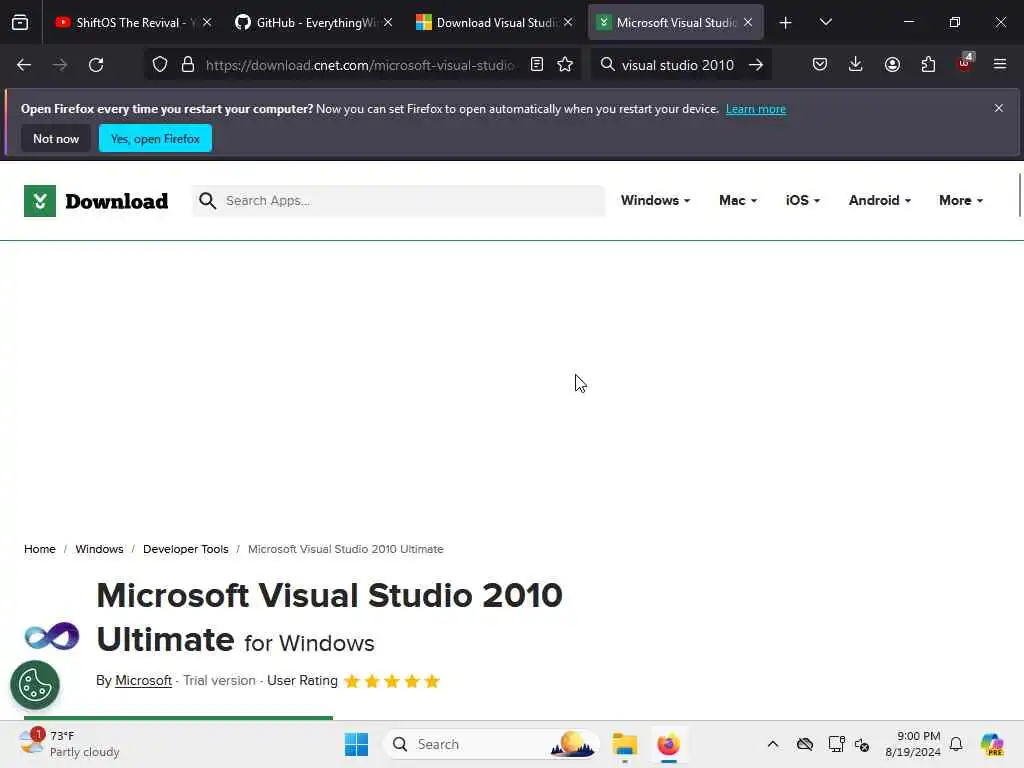Go to Windows breadcrumb link
Viewport: 1024px width, 768px height.
pyautogui.click(x=99, y=549)
